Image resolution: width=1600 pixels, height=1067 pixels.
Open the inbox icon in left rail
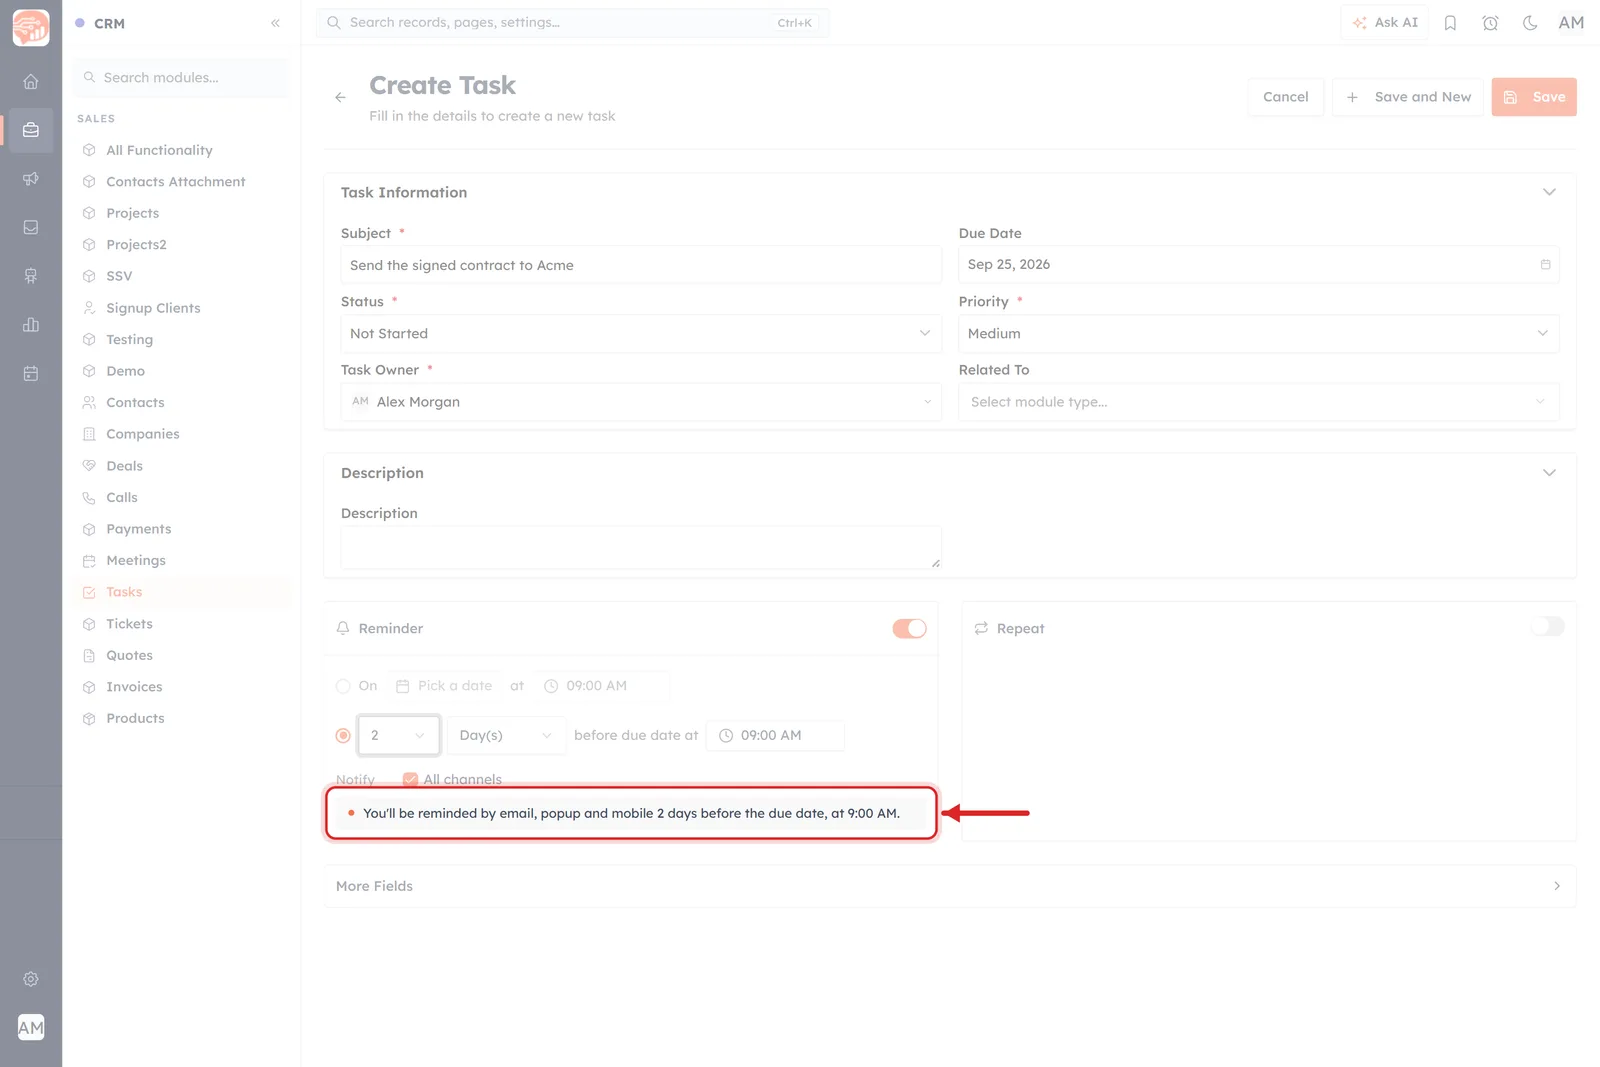point(31,228)
